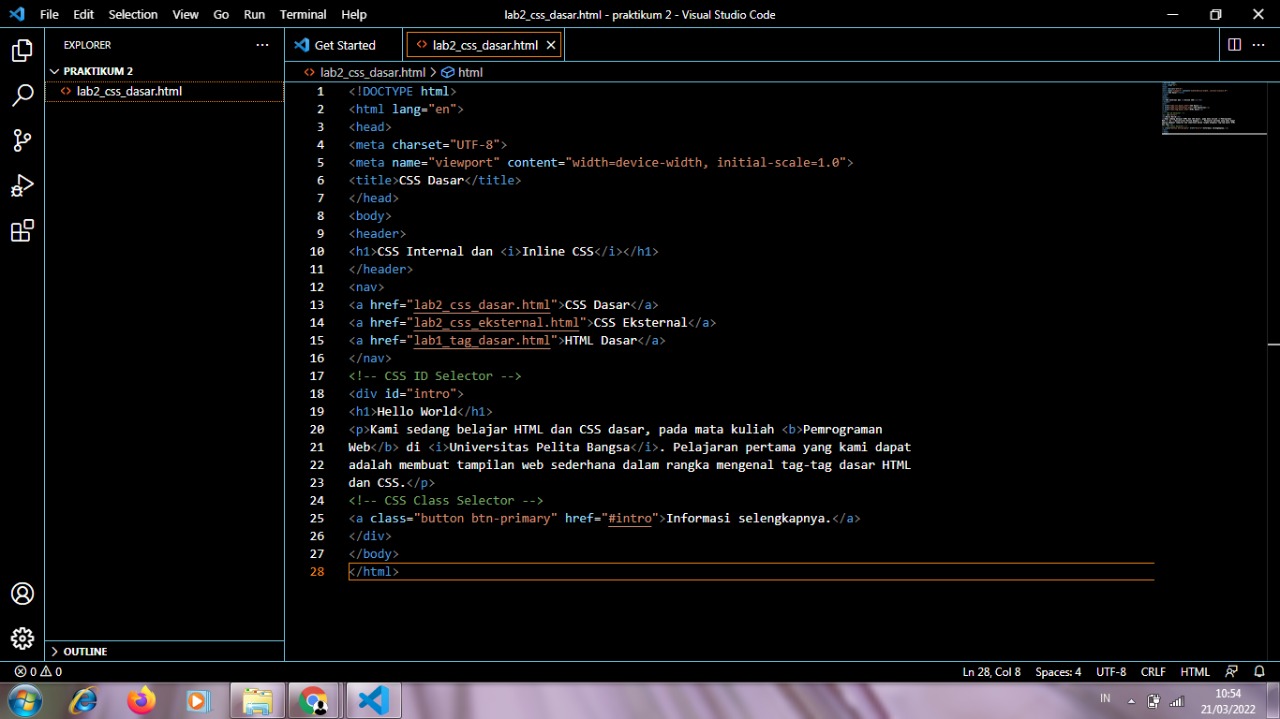Open Google Chrome from the taskbar
Viewport: 1280px width, 719px height.
pyautogui.click(x=314, y=700)
